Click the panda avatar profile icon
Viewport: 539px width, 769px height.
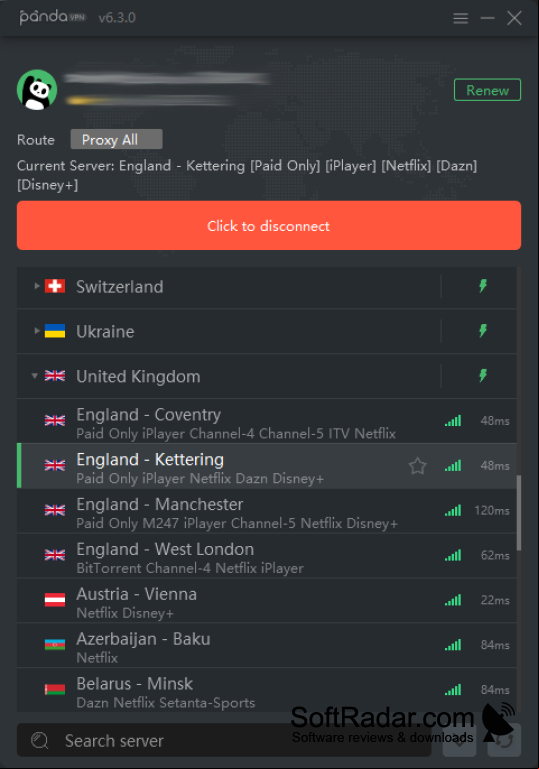coord(37,90)
